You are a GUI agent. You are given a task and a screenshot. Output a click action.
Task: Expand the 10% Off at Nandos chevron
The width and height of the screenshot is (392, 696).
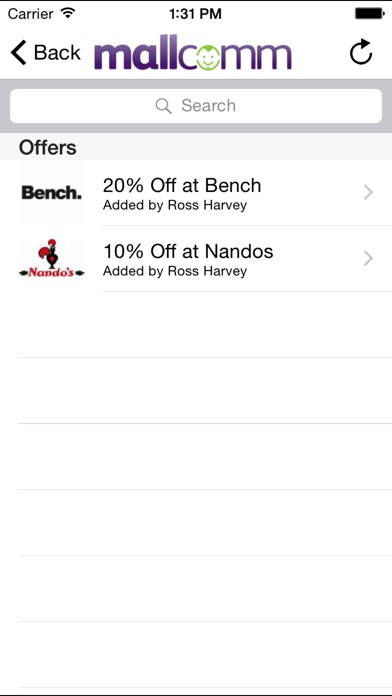click(368, 258)
